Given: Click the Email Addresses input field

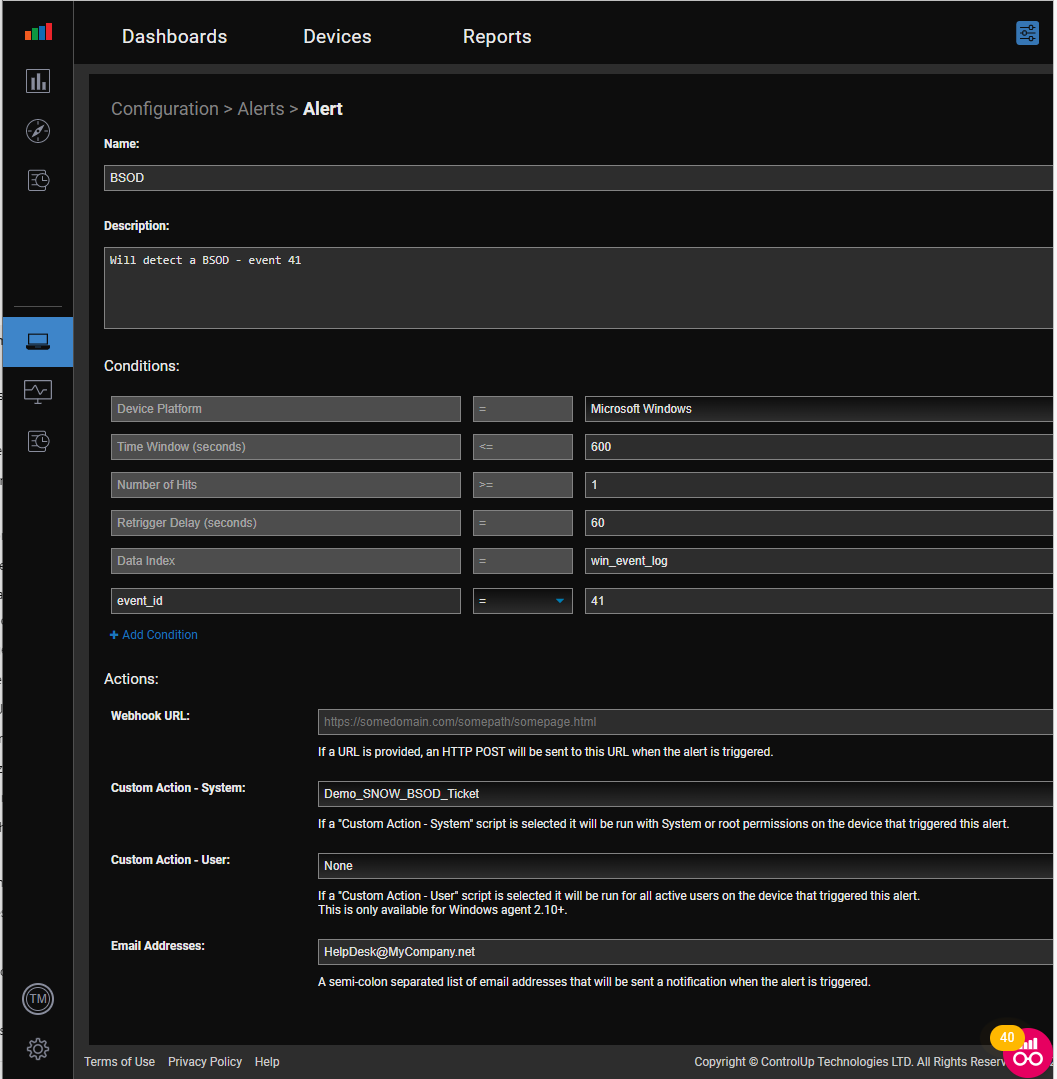Looking at the screenshot, I should coord(685,952).
